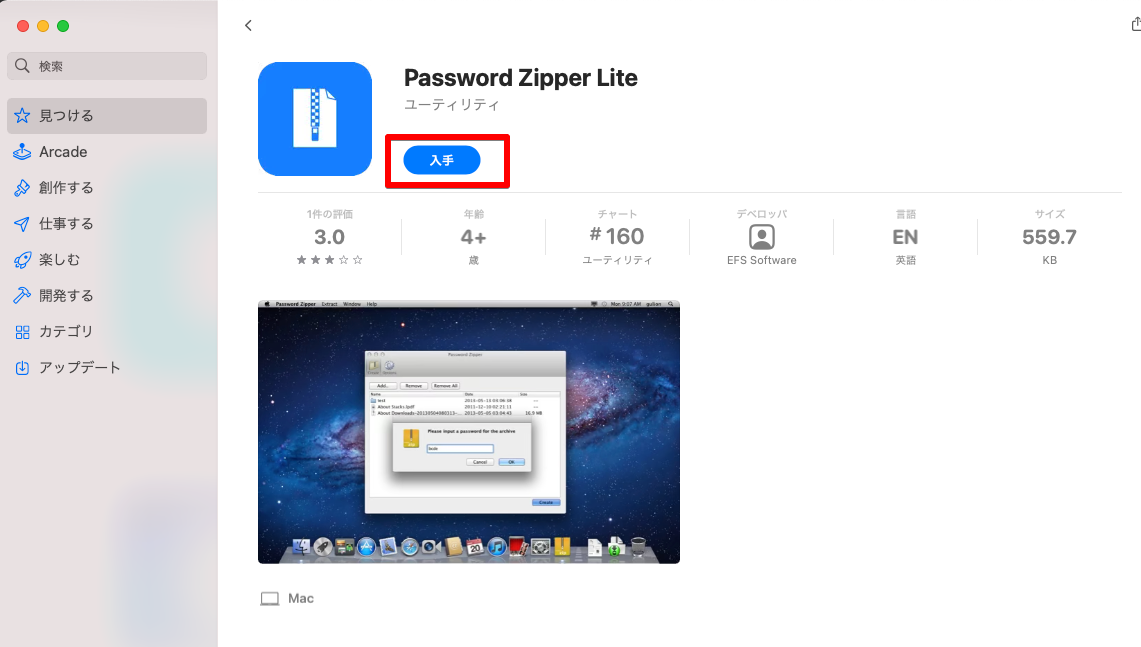Click the 入手 get button
This screenshot has width=1141, height=647.
442,160
